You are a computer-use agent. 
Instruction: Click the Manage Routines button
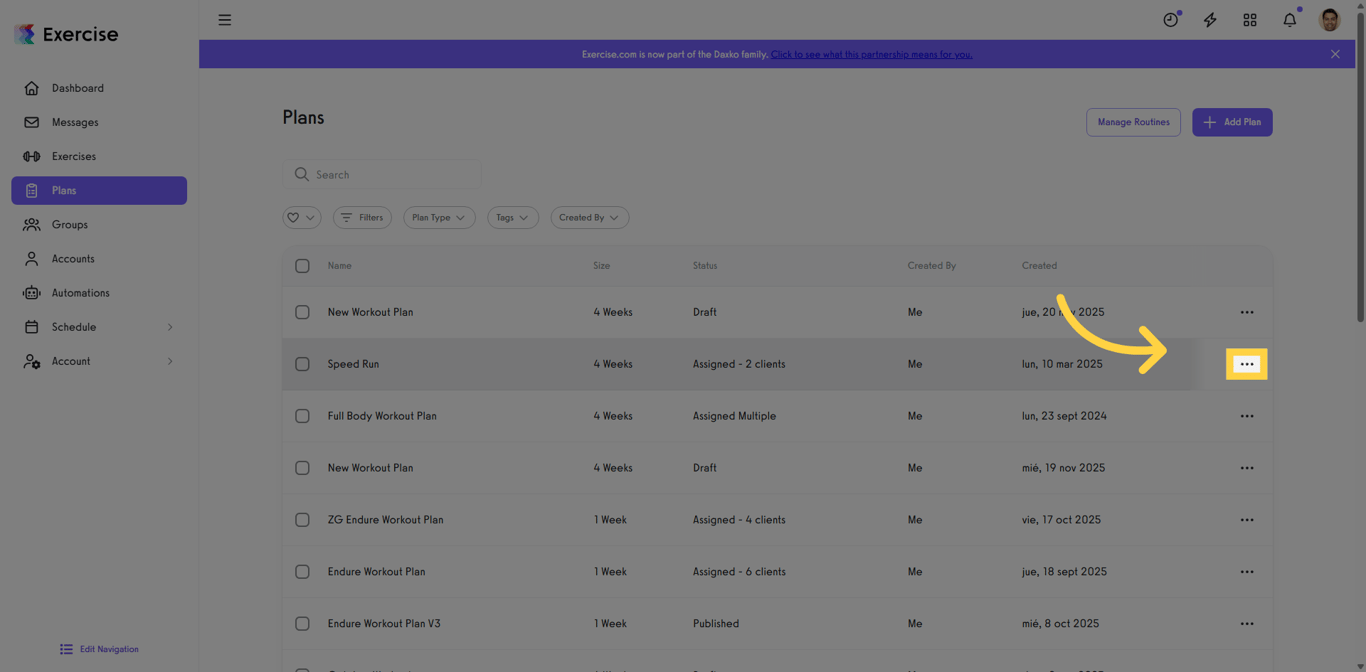[x=1133, y=122]
